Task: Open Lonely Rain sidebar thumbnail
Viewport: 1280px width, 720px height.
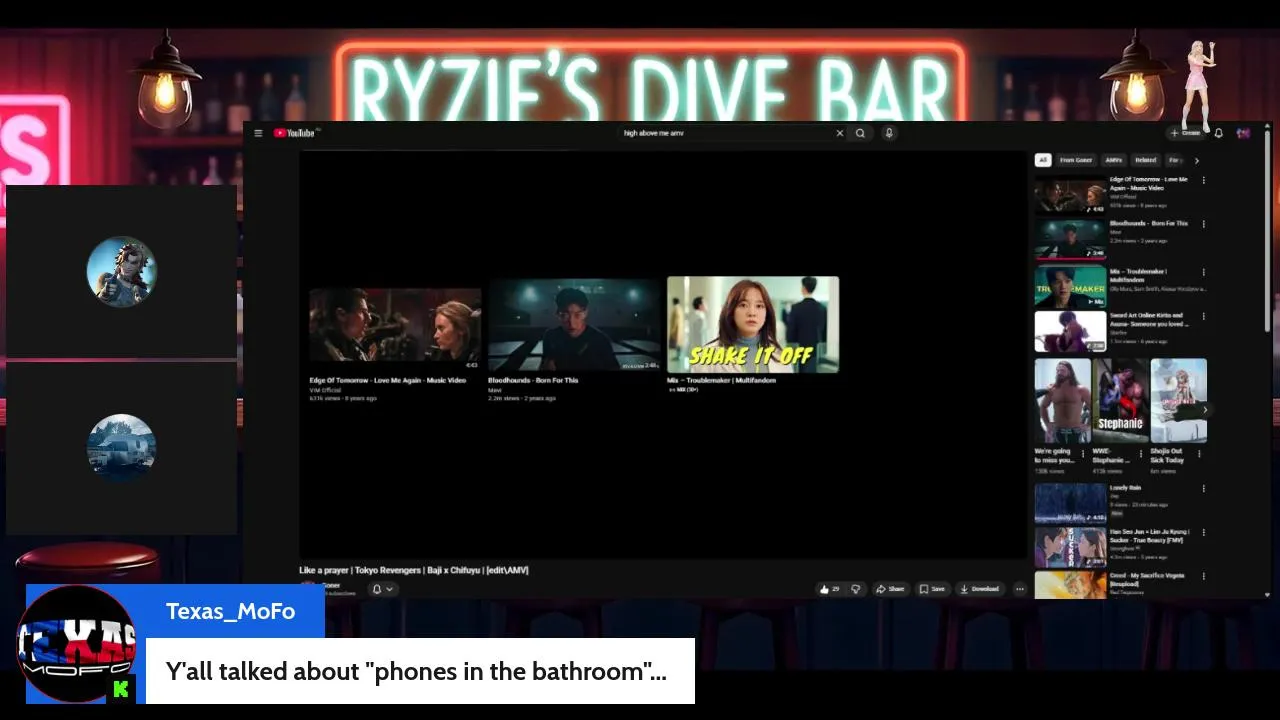Action: tap(1070, 504)
